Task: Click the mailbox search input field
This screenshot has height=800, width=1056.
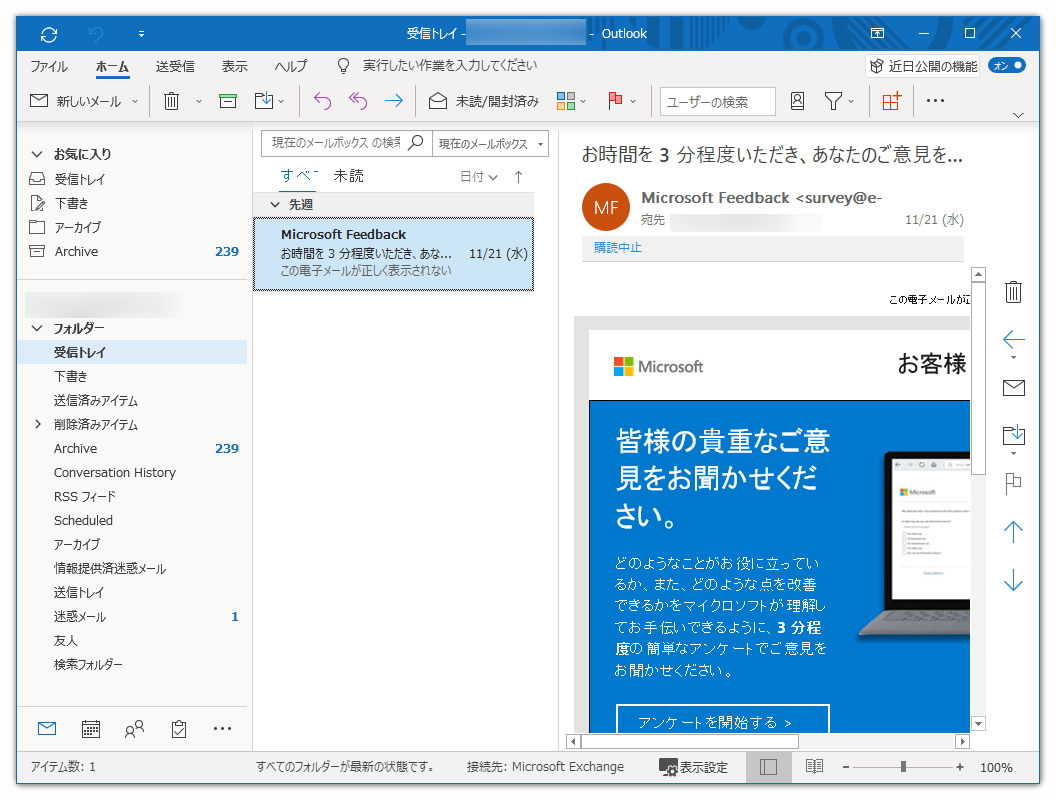Action: [330, 143]
